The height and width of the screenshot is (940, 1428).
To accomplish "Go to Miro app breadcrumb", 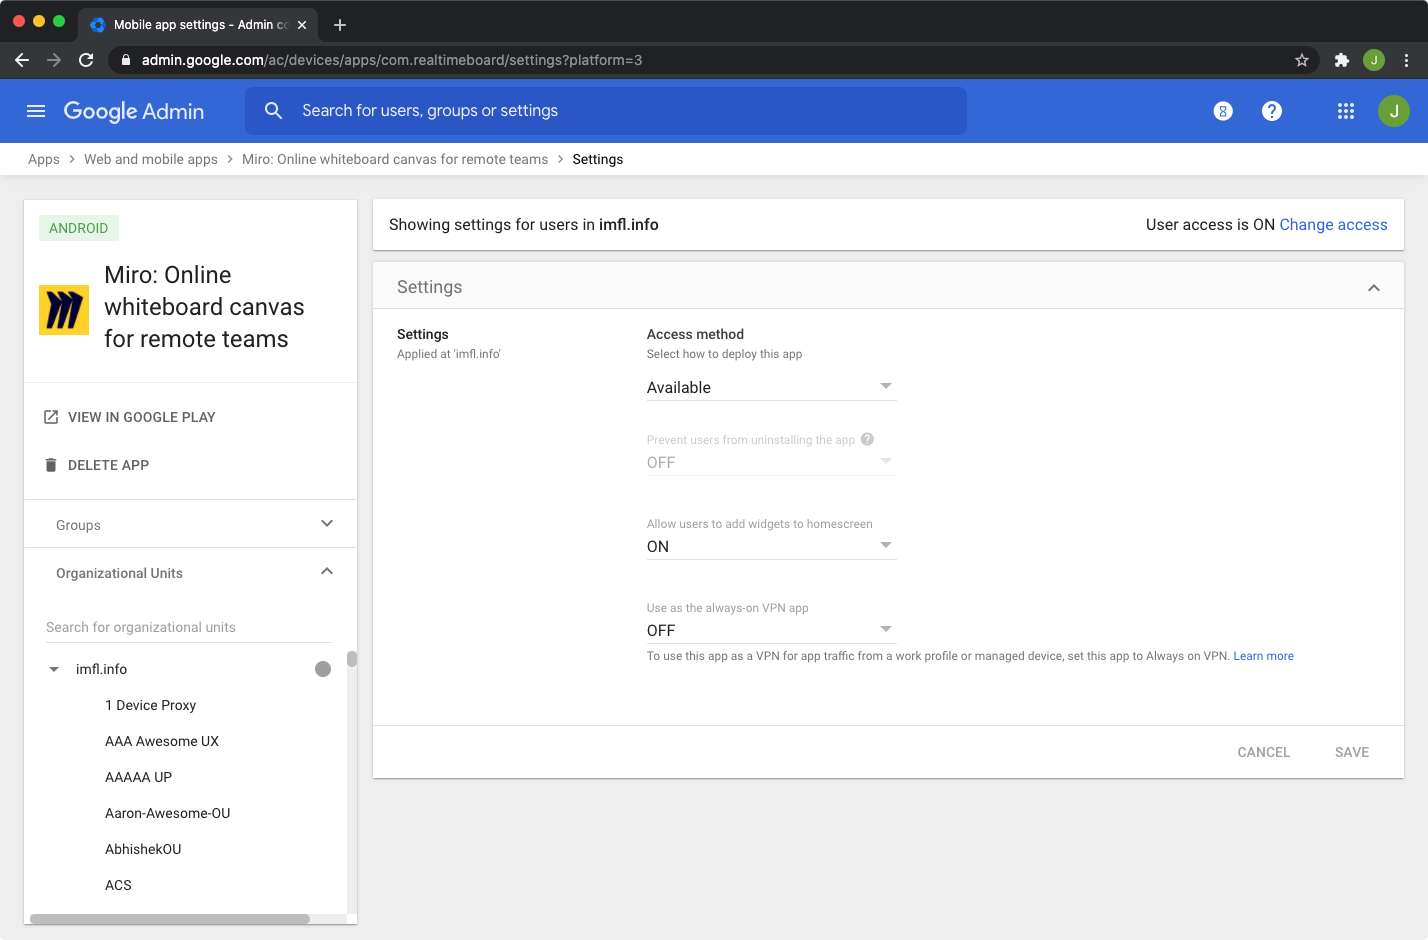I will click(395, 159).
